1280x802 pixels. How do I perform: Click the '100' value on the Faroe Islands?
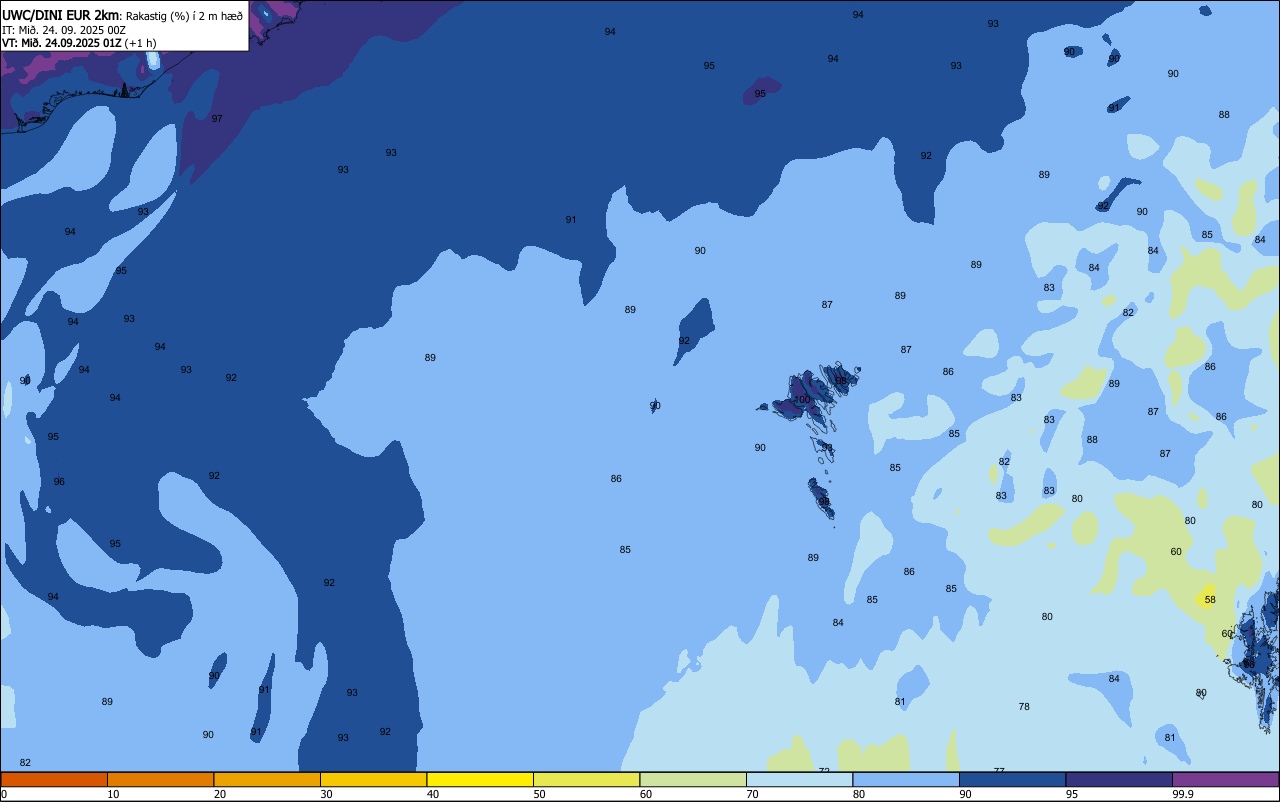click(802, 399)
